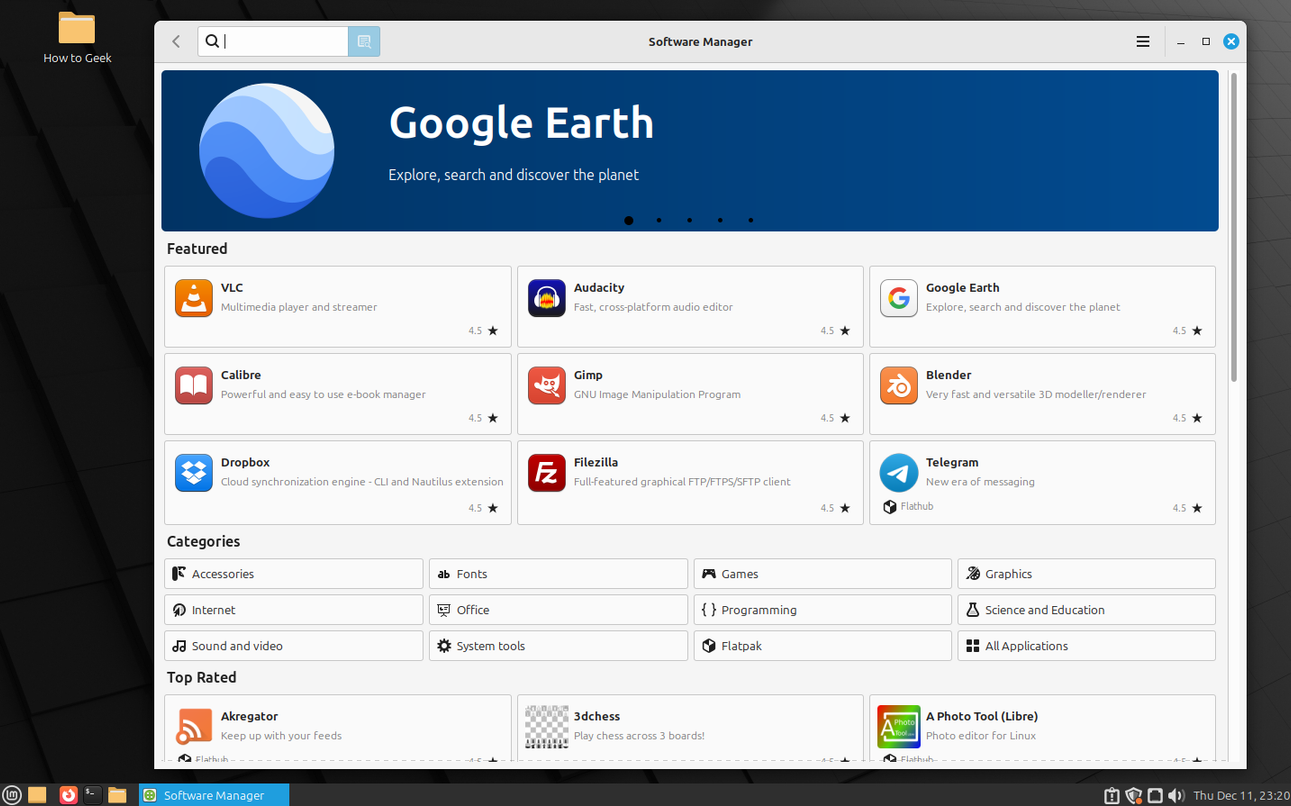Open the file manager panel icon

tap(117, 795)
